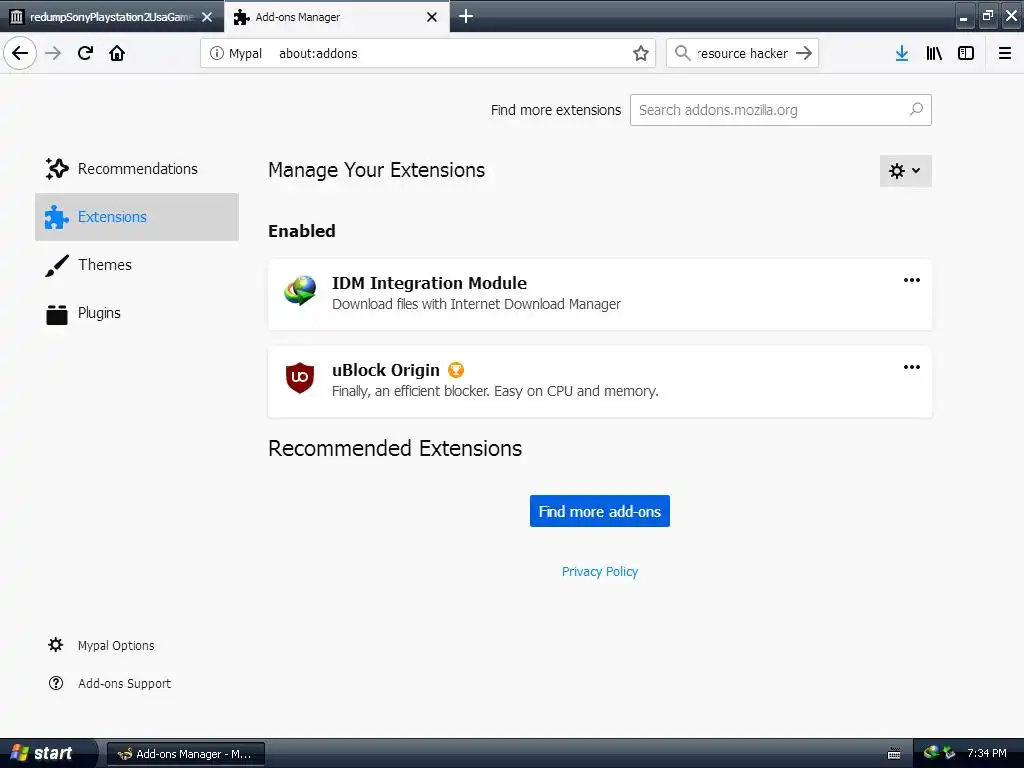Click the Find more add-ons button
The height and width of the screenshot is (768, 1024).
pos(599,511)
